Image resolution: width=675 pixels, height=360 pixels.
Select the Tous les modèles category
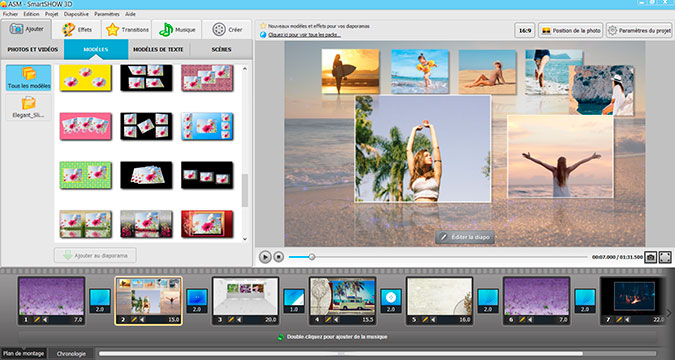pos(29,78)
